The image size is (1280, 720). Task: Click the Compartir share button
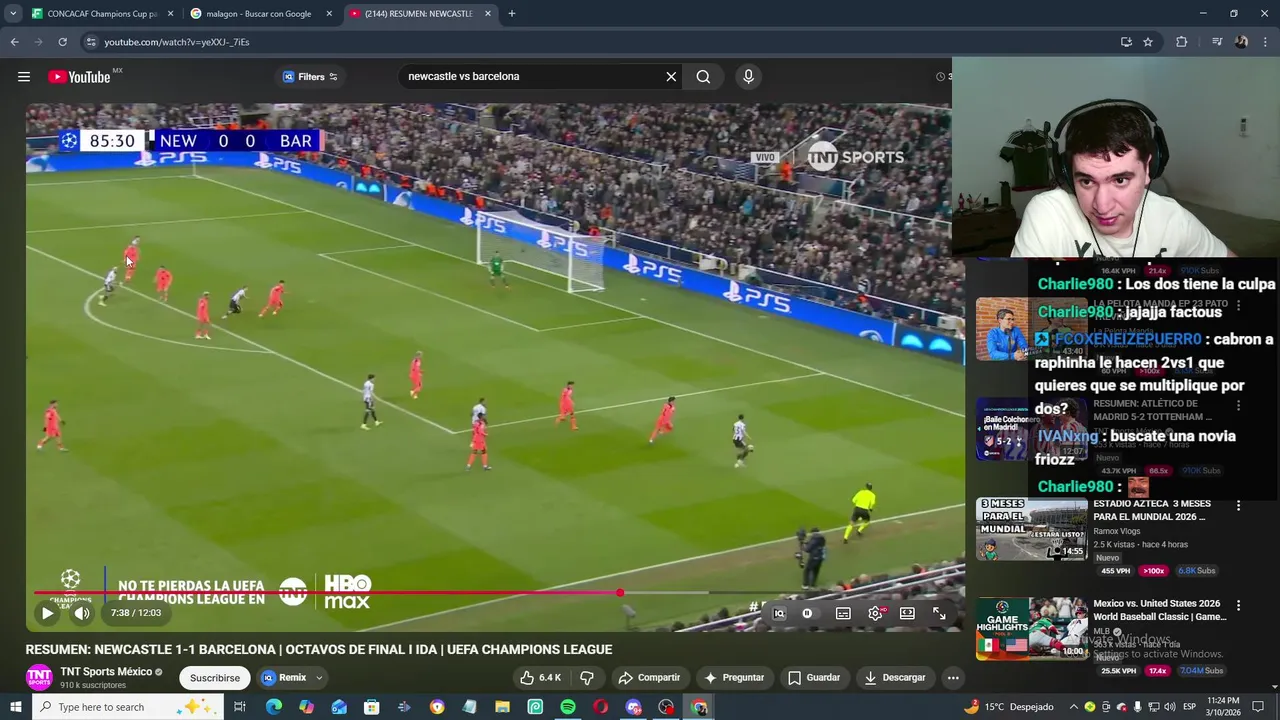pyautogui.click(x=649, y=677)
